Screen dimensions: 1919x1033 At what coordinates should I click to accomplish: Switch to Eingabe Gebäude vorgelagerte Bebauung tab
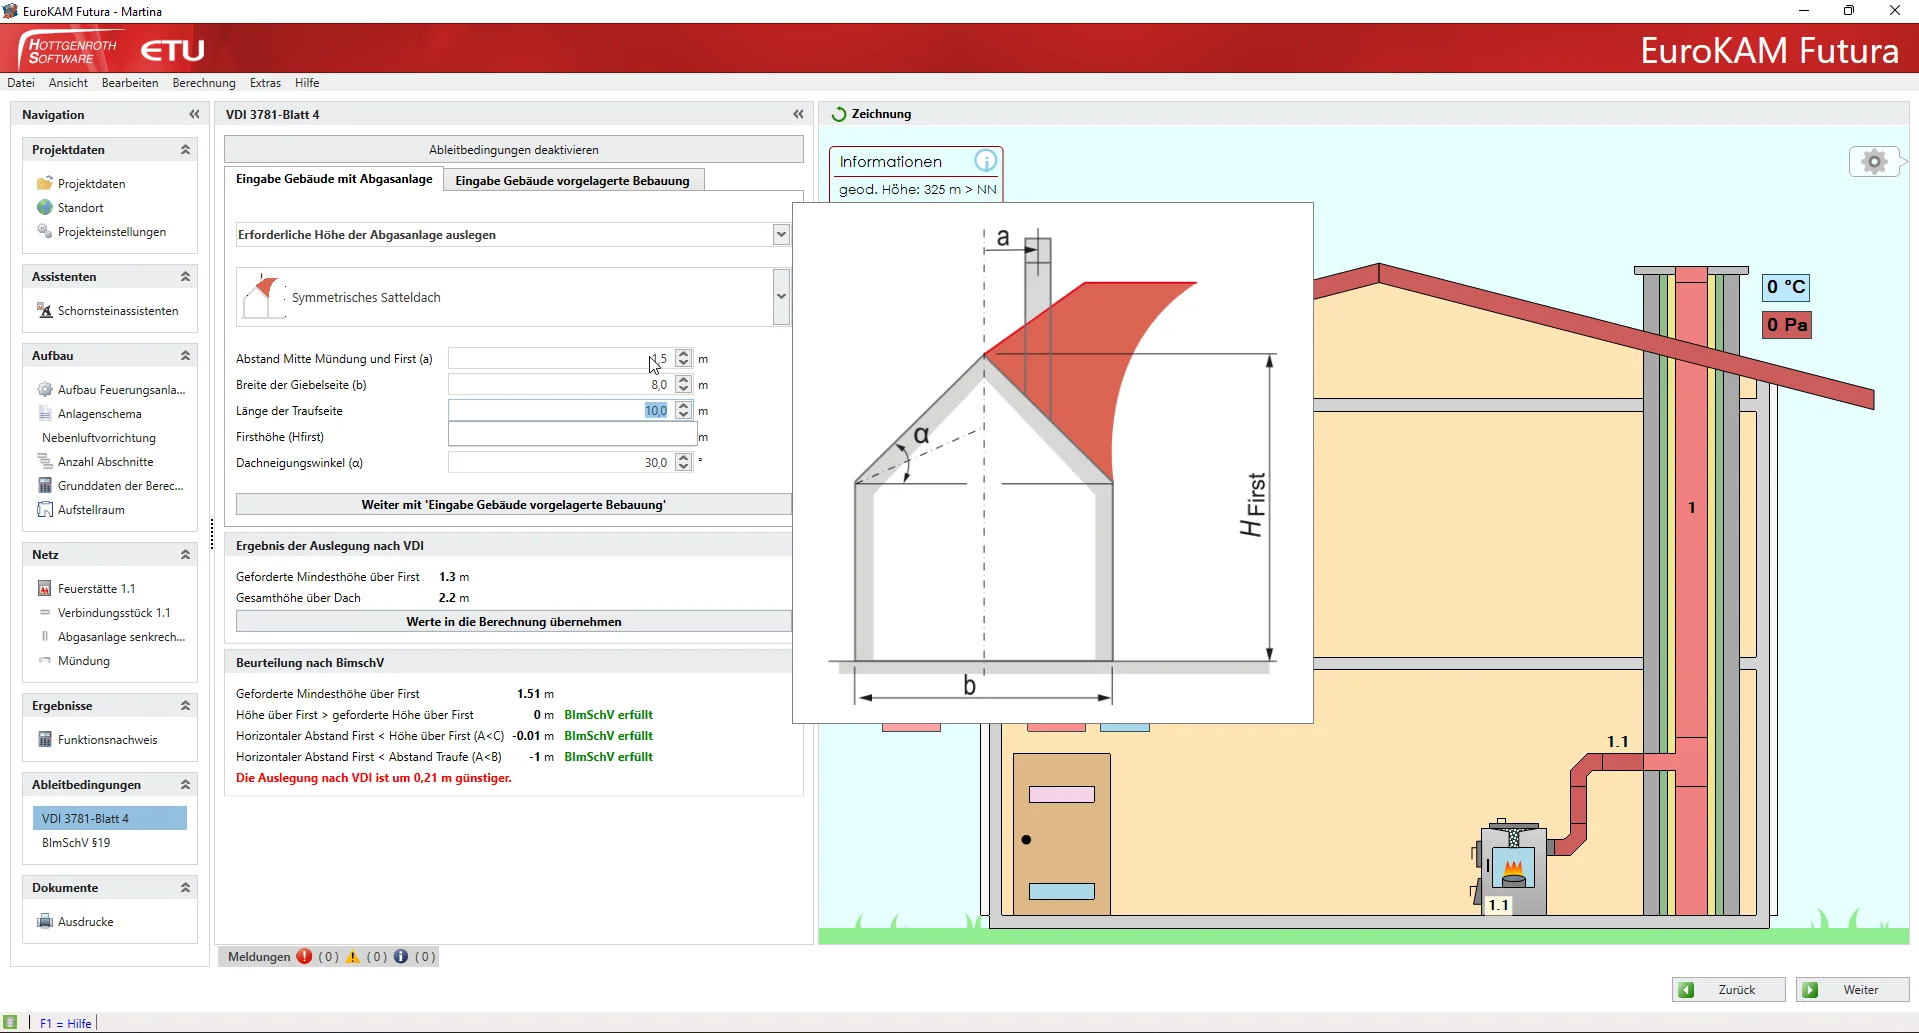(572, 181)
